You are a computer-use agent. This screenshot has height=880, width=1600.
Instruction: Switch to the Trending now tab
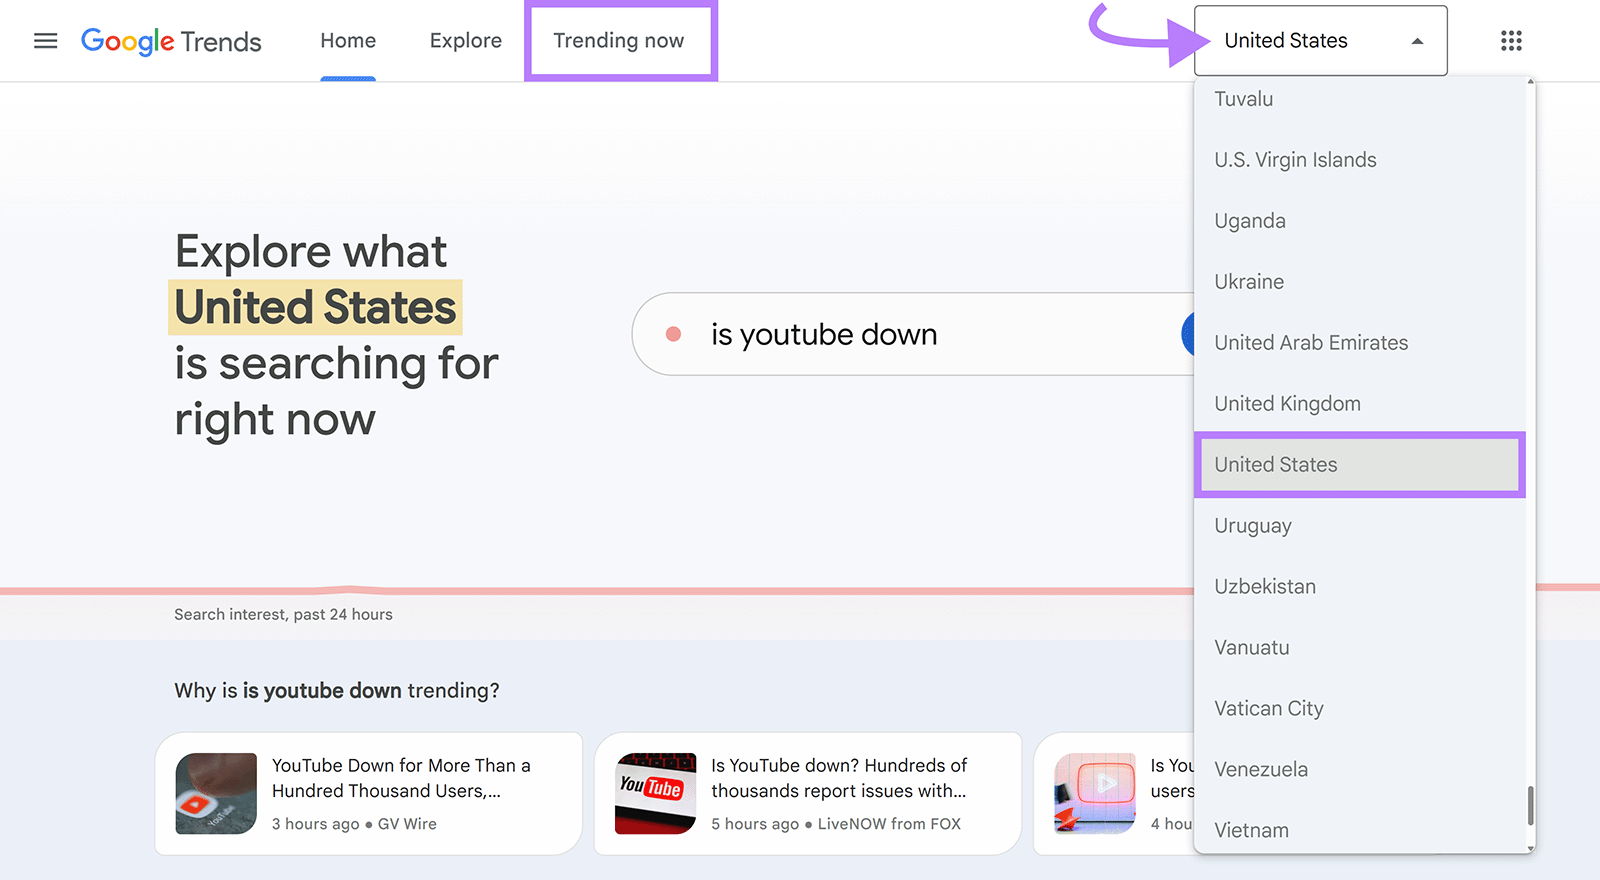pos(619,41)
